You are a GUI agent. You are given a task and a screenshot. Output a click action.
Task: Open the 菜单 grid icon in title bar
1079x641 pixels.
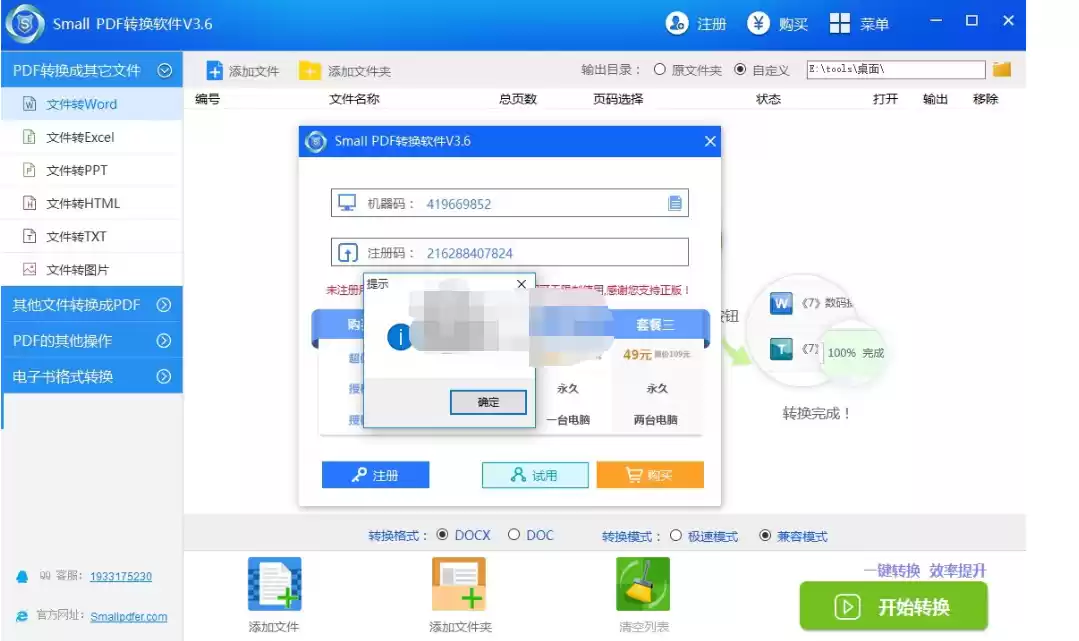click(840, 24)
